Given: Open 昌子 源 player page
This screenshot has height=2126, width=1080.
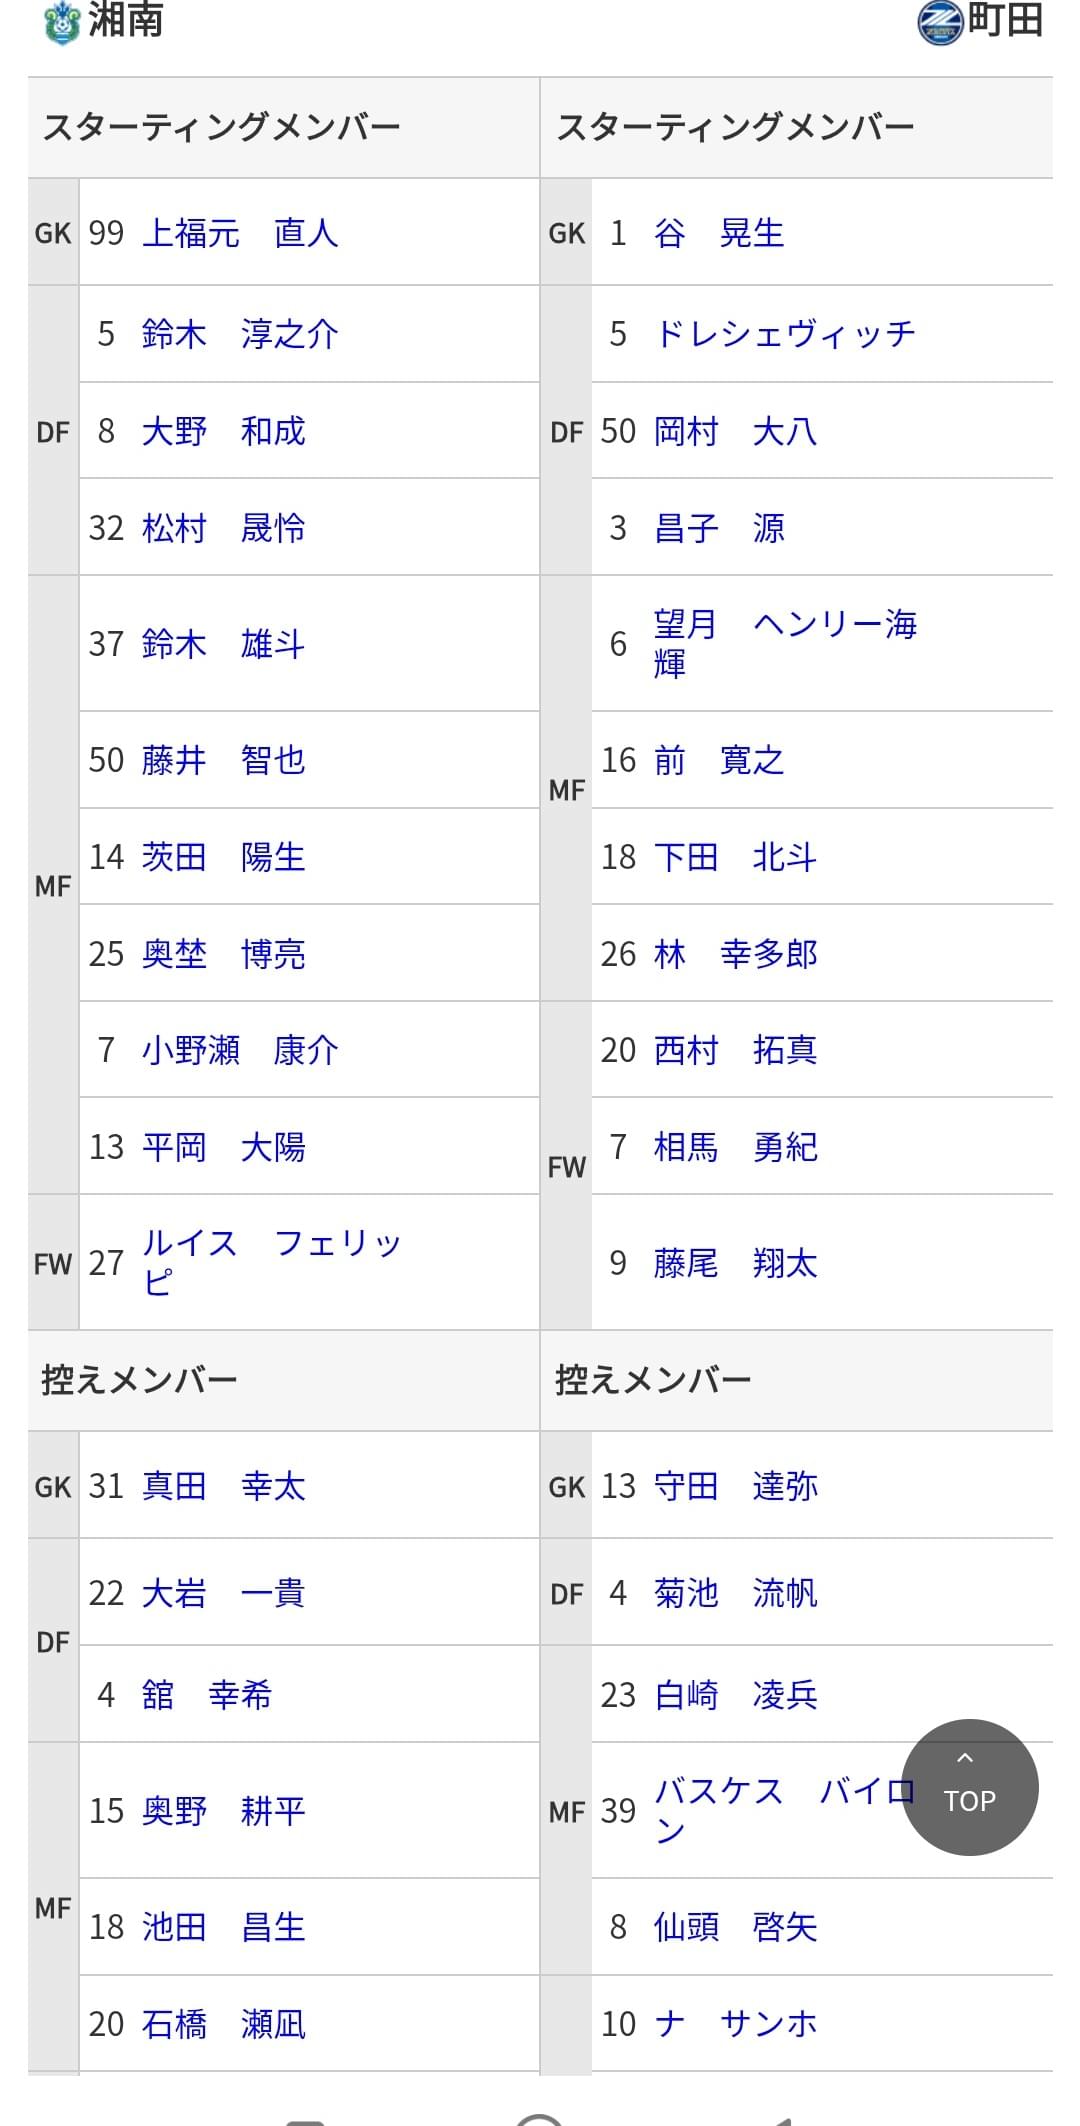Looking at the screenshot, I should [719, 528].
